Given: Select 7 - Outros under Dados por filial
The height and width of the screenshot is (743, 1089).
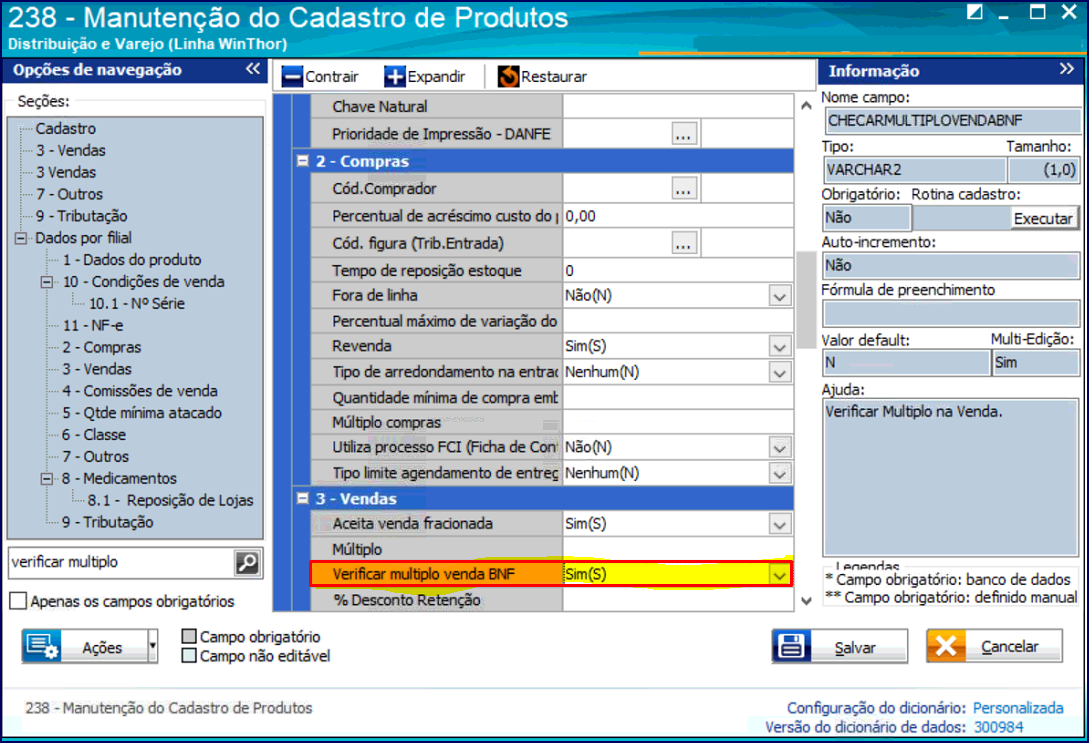Looking at the screenshot, I should (94, 456).
